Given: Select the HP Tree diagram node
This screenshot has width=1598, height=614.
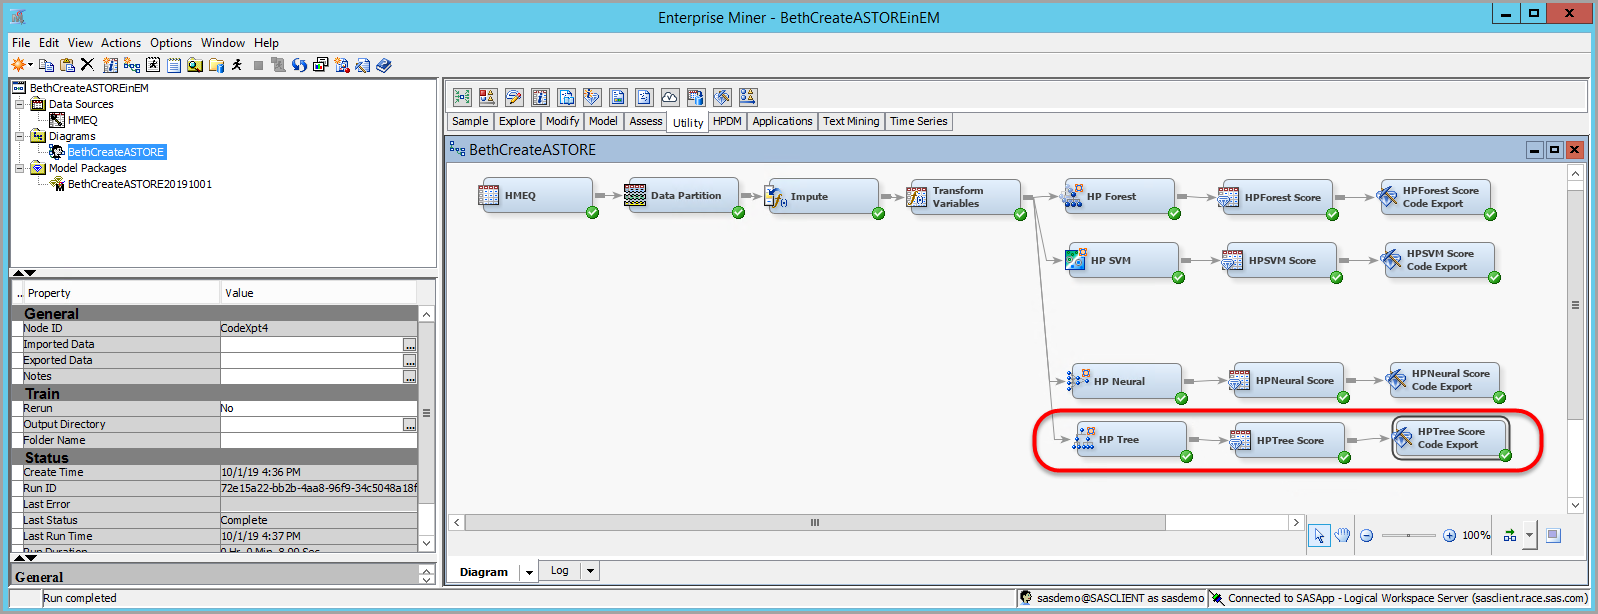Looking at the screenshot, I should [1132, 440].
